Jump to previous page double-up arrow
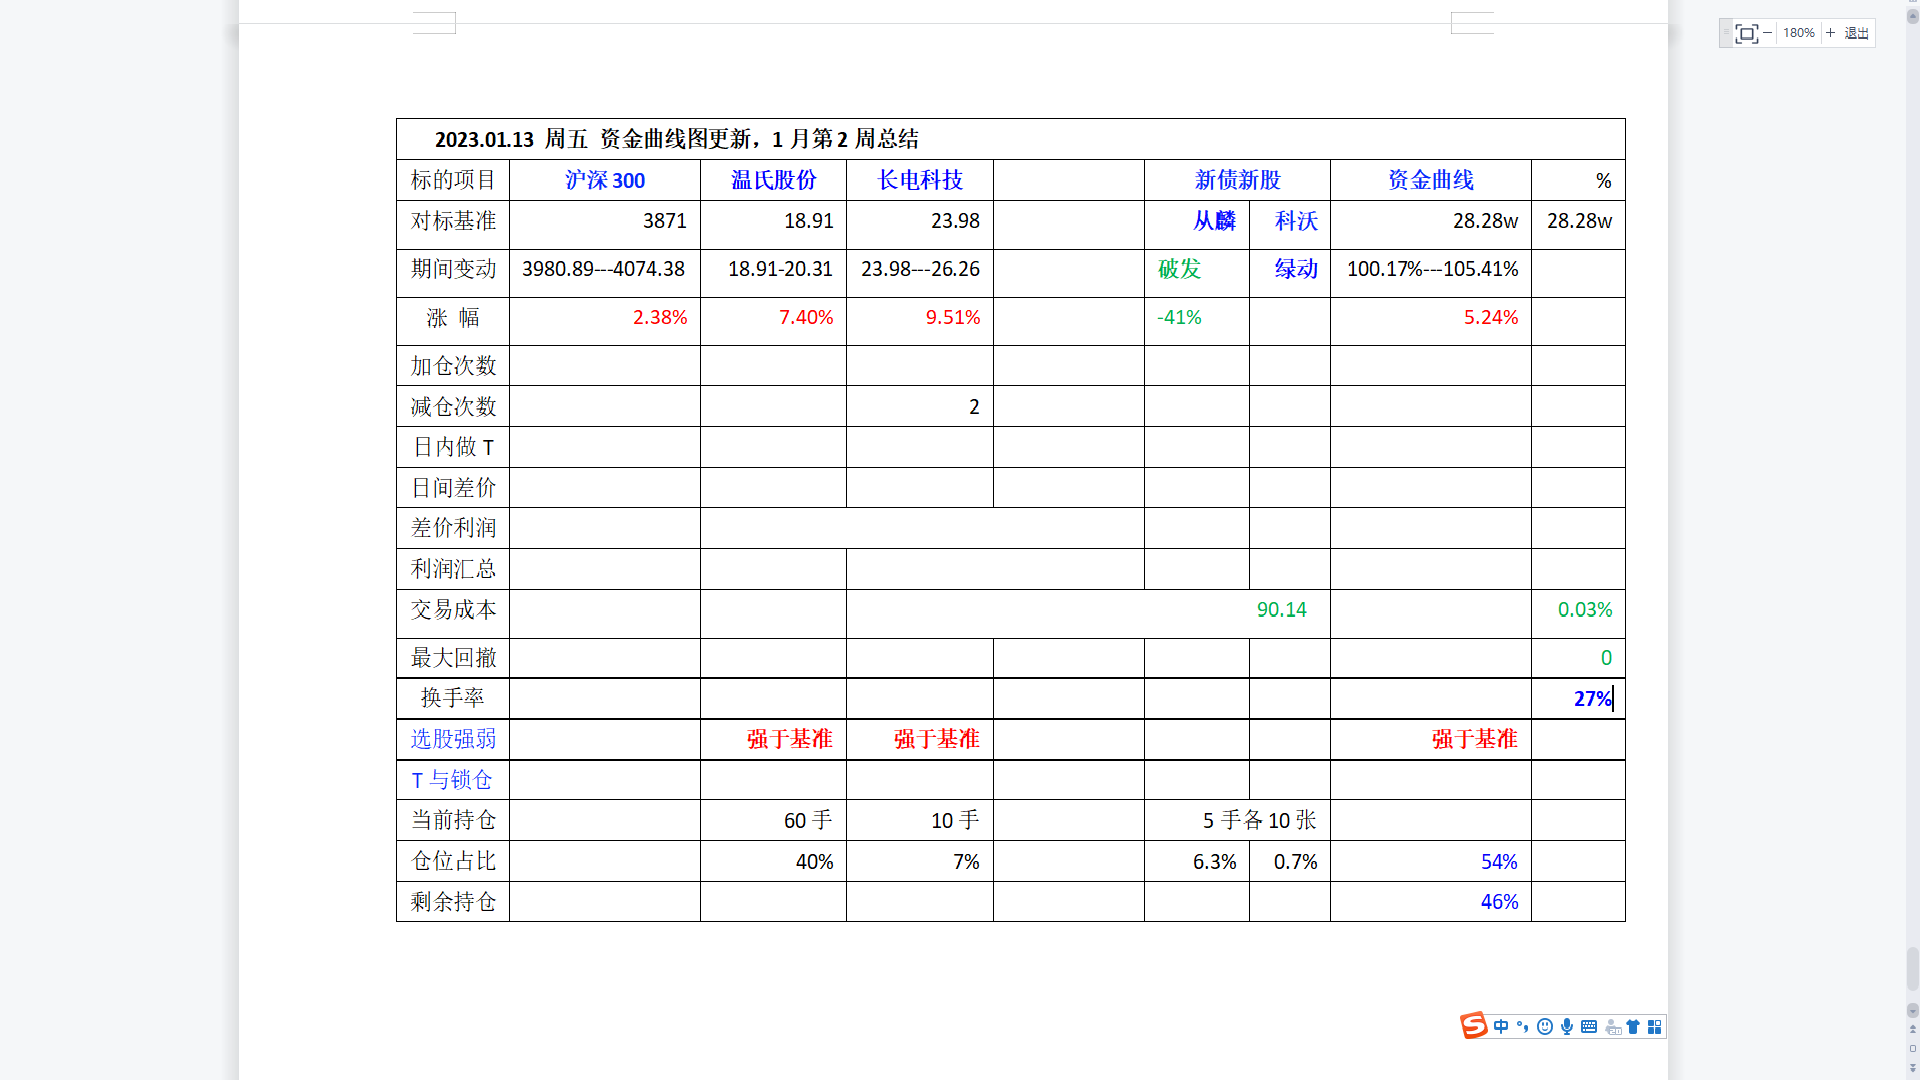1920x1080 pixels. pyautogui.click(x=1913, y=1028)
